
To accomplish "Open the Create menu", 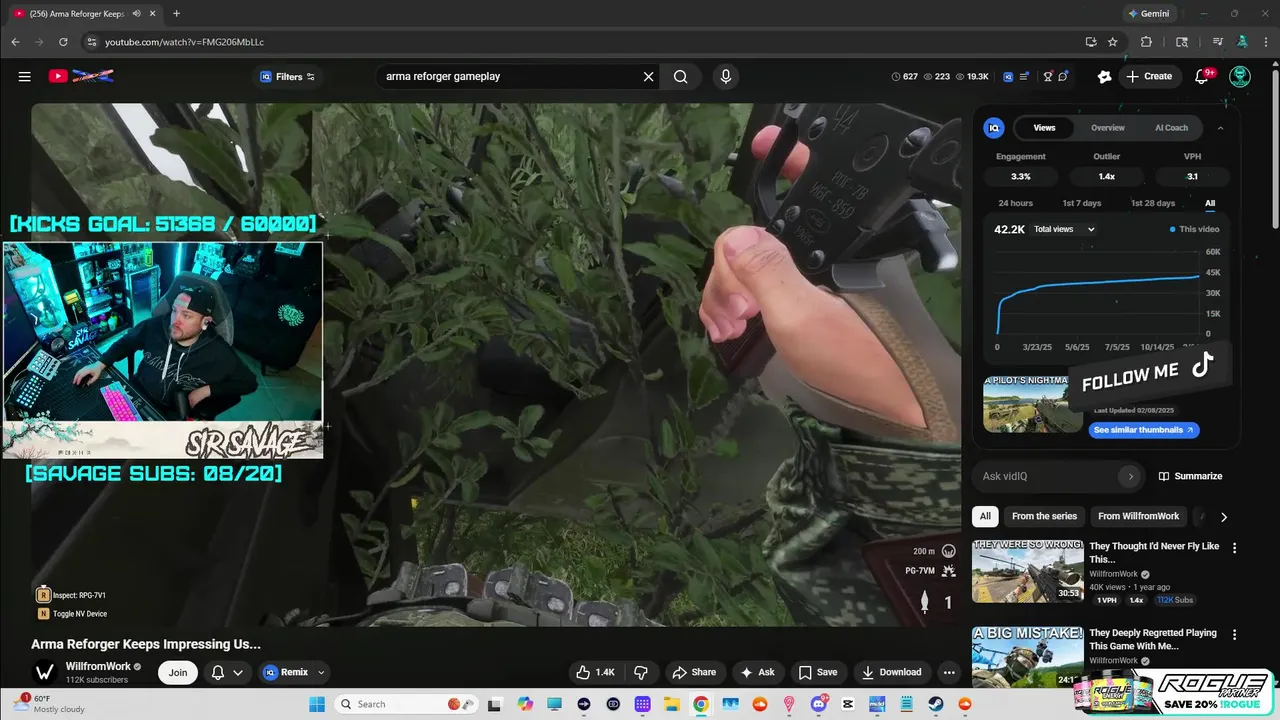I will coord(1149,76).
